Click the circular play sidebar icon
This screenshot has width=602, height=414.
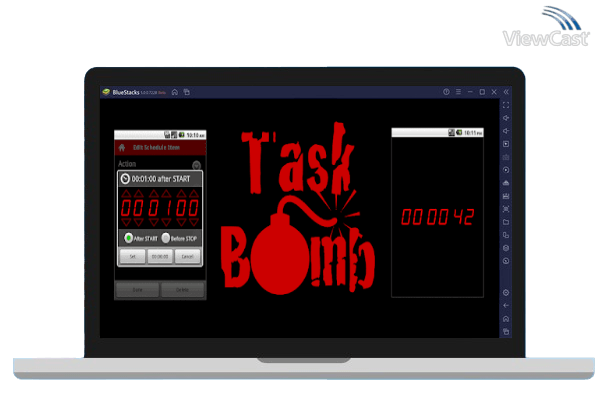click(506, 170)
